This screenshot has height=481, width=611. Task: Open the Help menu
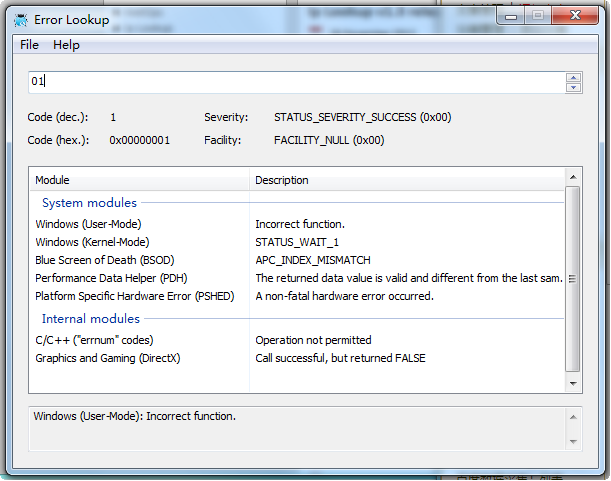point(66,45)
